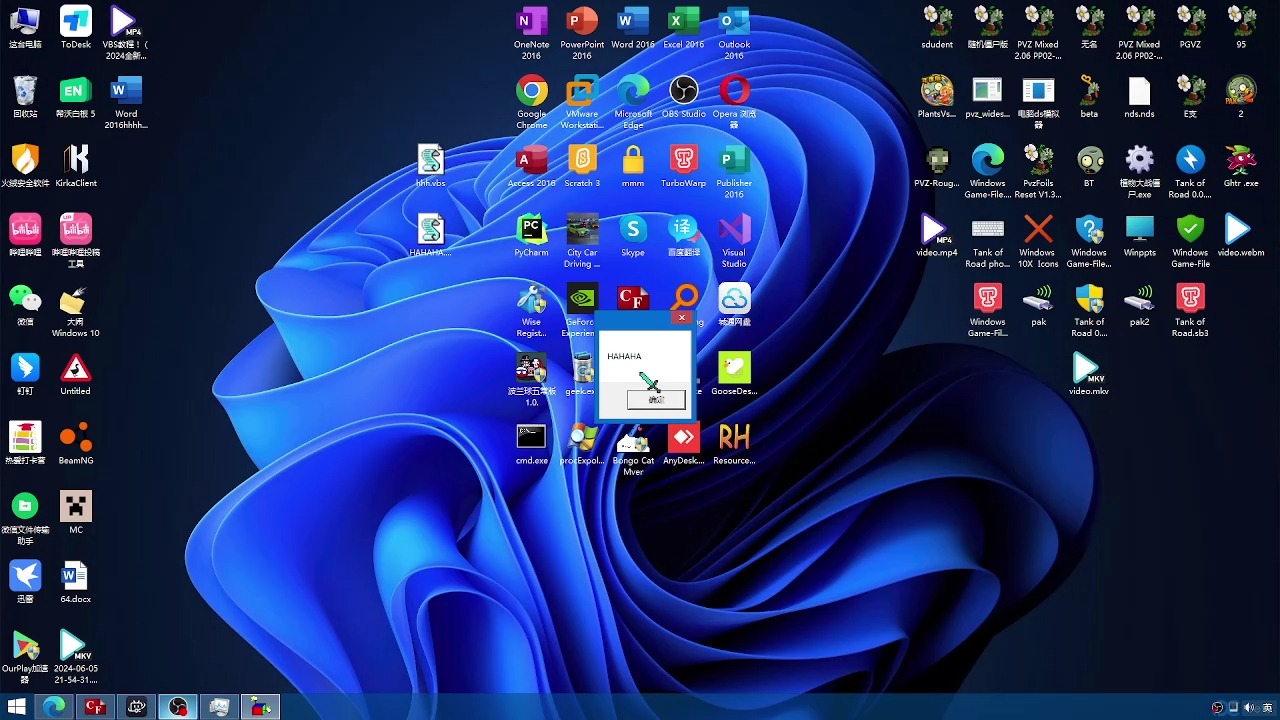Open the Wise Registry Cleaner shortcut
This screenshot has height=720, width=1280.
[x=531, y=308]
